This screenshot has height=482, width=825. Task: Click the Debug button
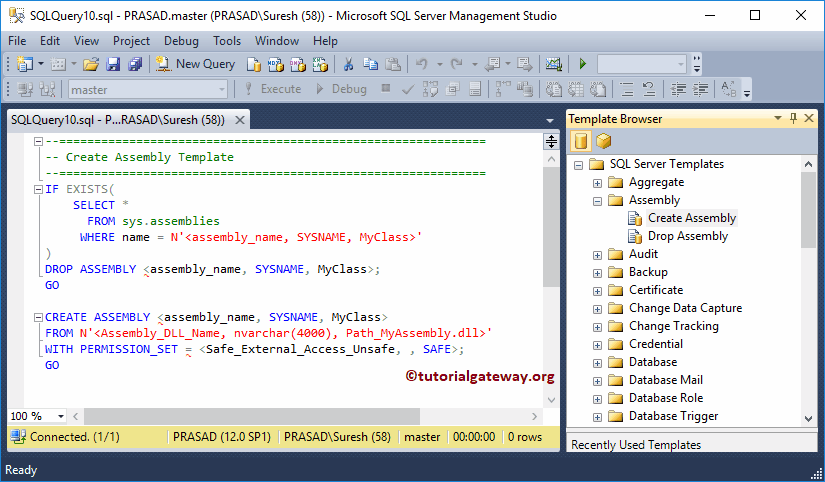pos(341,89)
